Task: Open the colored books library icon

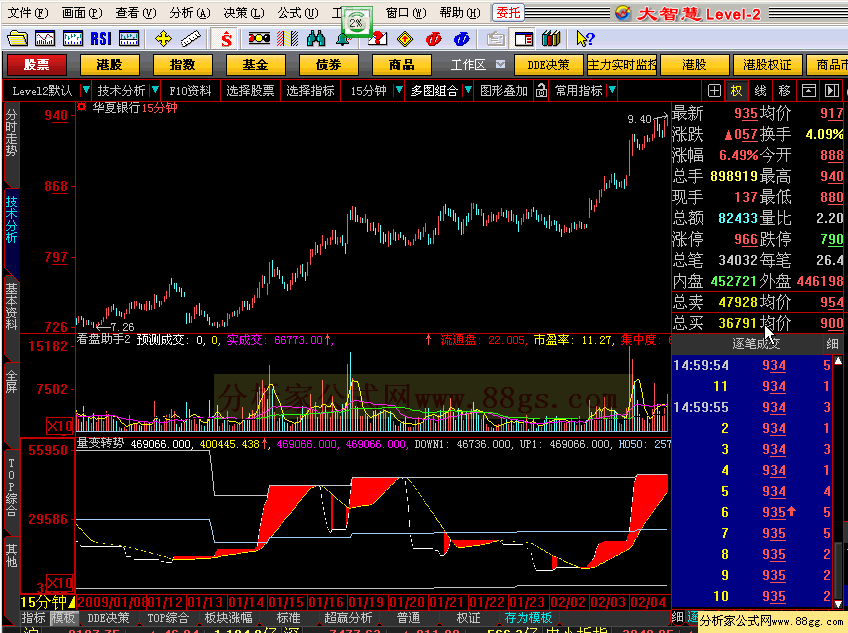Action: [551, 38]
